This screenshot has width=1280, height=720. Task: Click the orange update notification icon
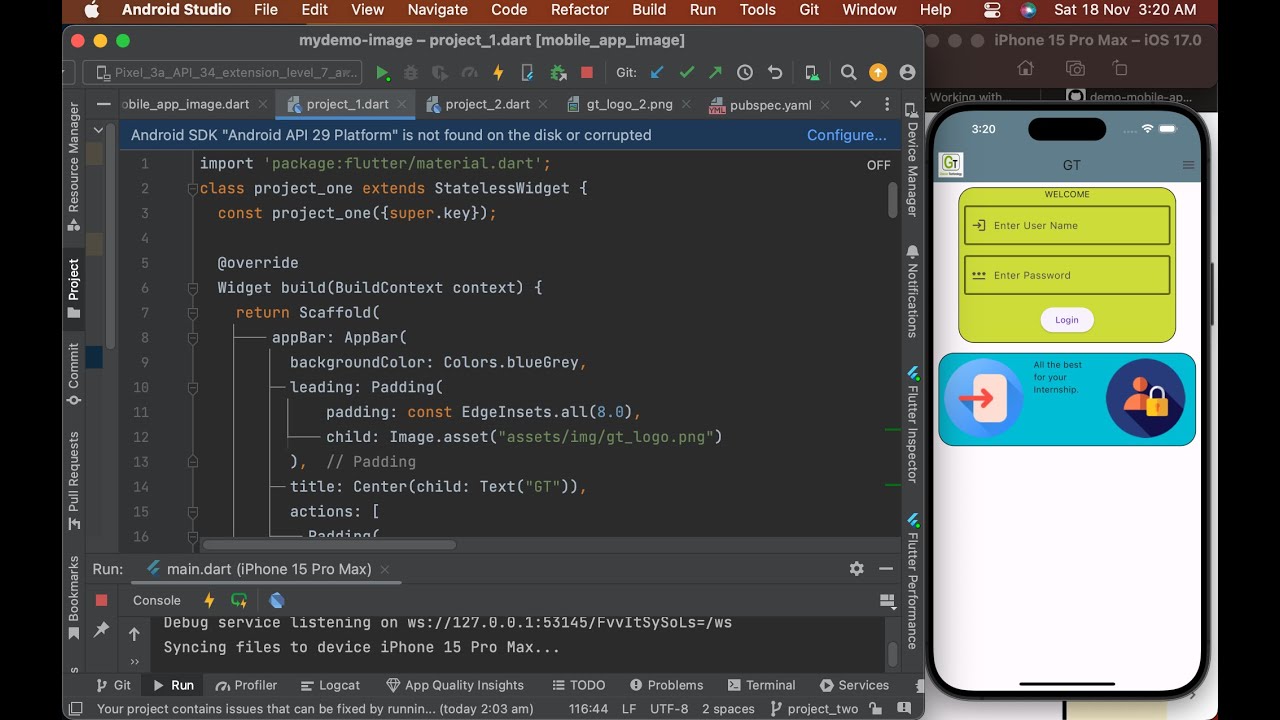(878, 73)
